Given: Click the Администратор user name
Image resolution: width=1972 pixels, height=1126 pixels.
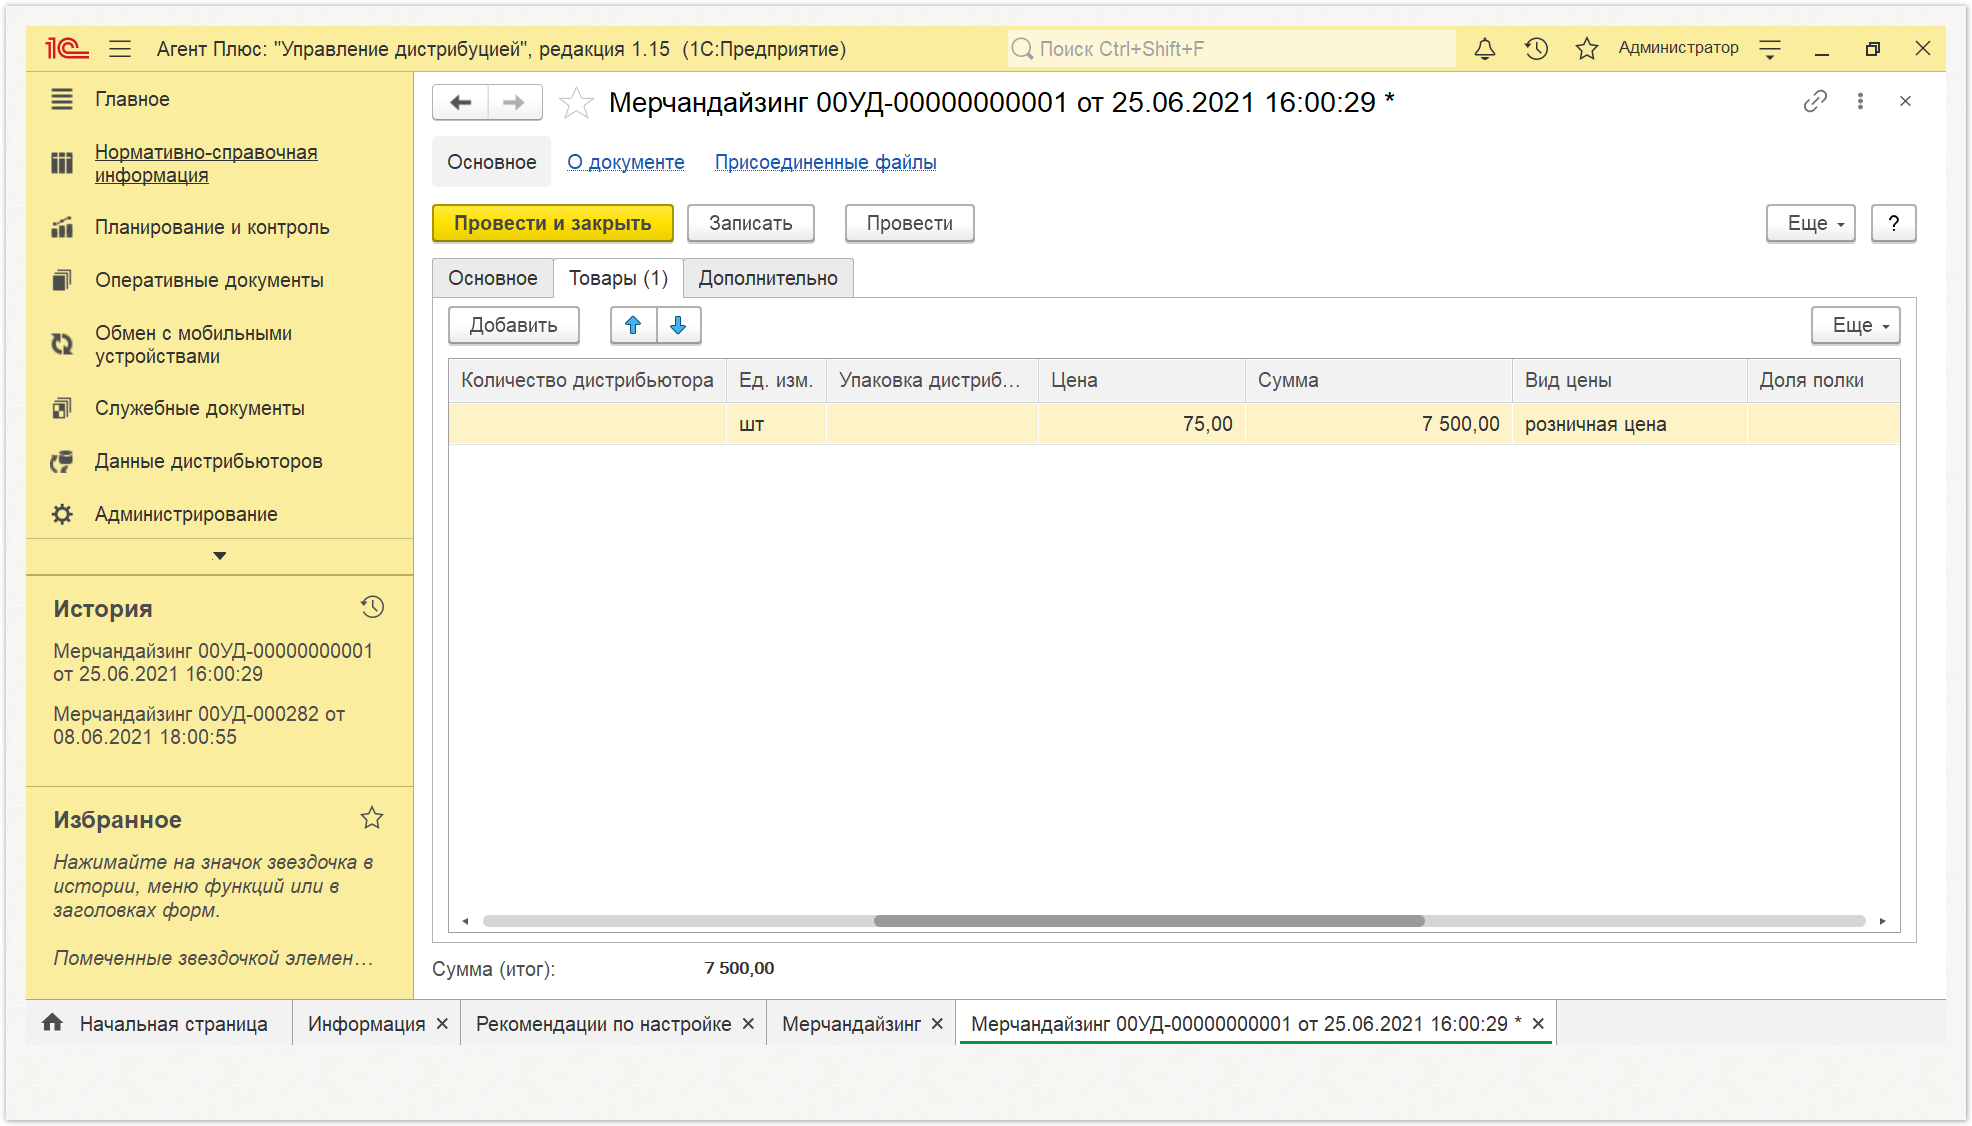Looking at the screenshot, I should 1678,48.
